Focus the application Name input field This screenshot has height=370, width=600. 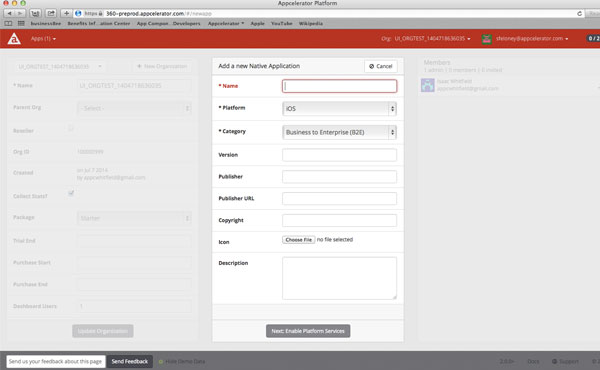(339, 86)
